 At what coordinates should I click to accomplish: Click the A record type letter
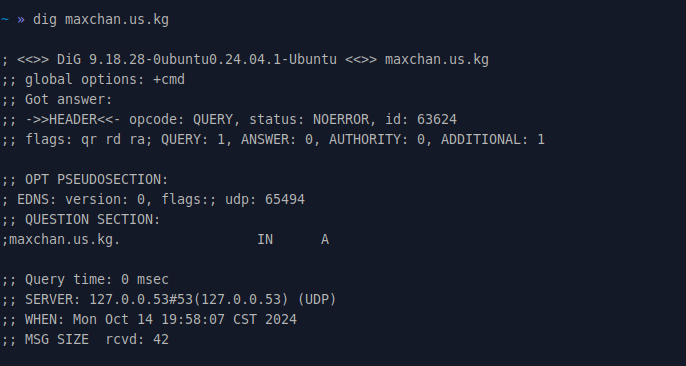tap(325, 240)
